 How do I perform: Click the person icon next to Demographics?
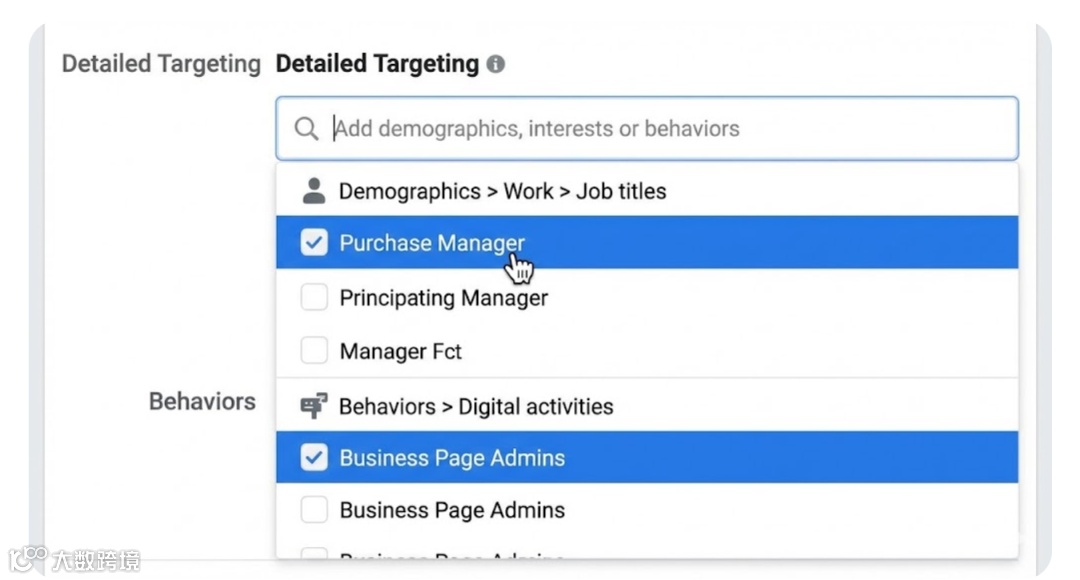point(314,191)
